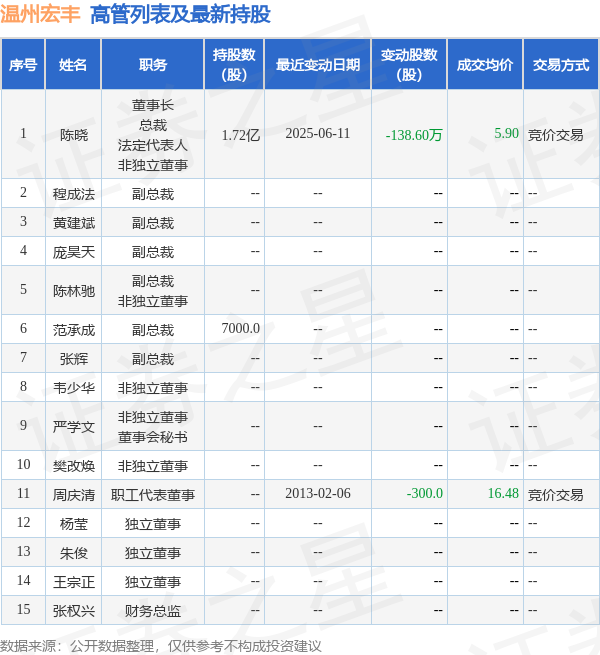The image size is (600, 655).
Task: Select the name 韦少华
Action: click(74, 388)
